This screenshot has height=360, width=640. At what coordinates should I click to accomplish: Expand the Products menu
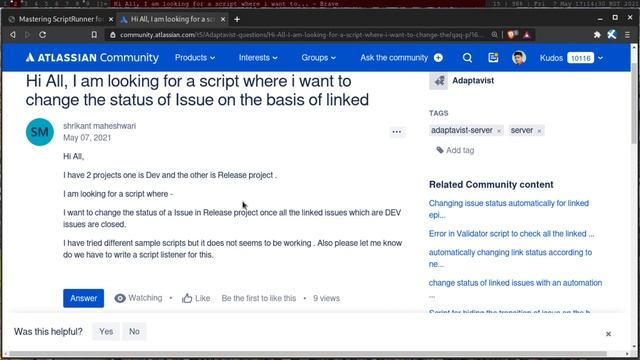point(195,58)
